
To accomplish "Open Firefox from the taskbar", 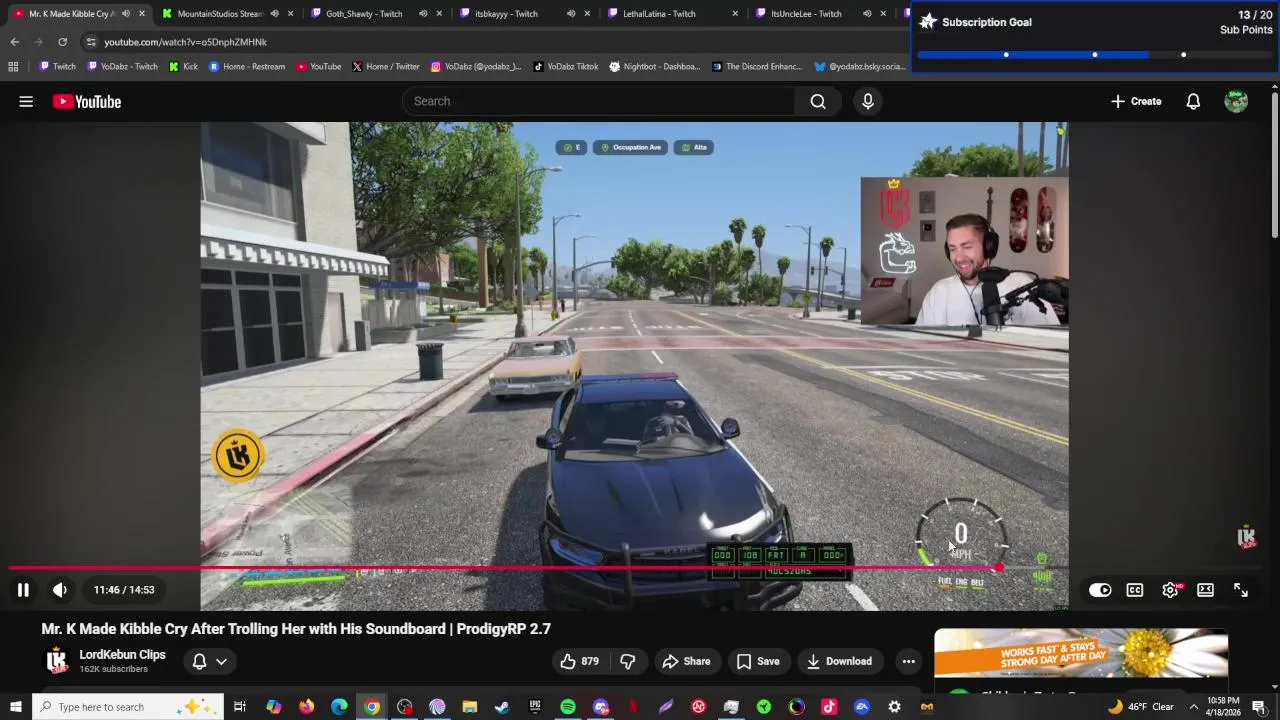I will click(306, 707).
